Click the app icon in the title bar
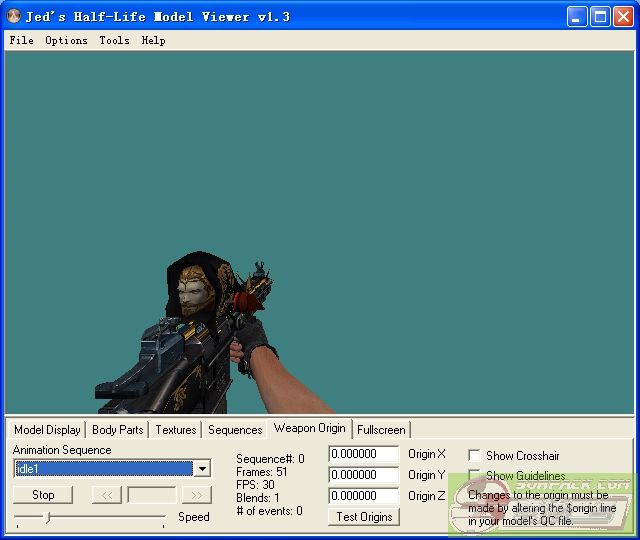The width and height of the screenshot is (640, 540). pyautogui.click(x=14, y=17)
